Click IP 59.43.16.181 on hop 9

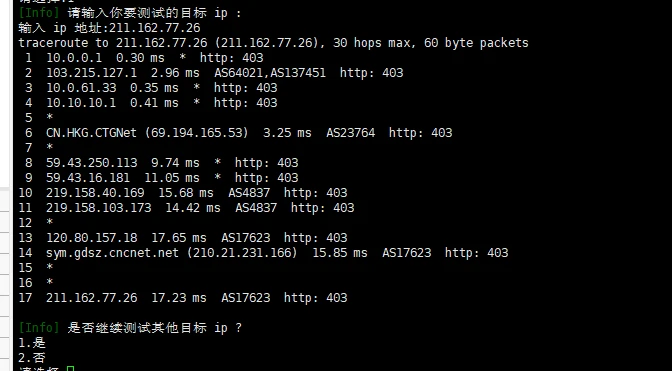[88, 178]
